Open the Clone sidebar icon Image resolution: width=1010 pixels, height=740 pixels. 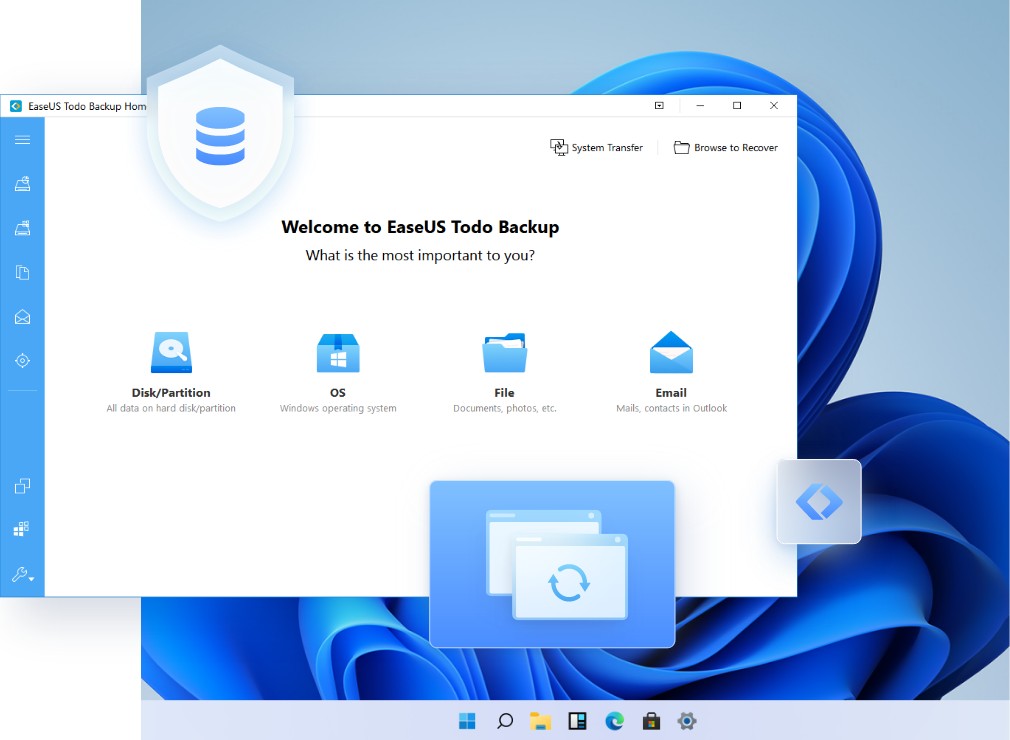23,486
